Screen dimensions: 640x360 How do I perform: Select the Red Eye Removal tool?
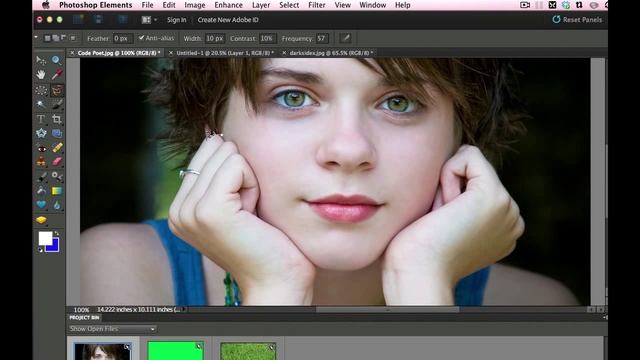41,148
